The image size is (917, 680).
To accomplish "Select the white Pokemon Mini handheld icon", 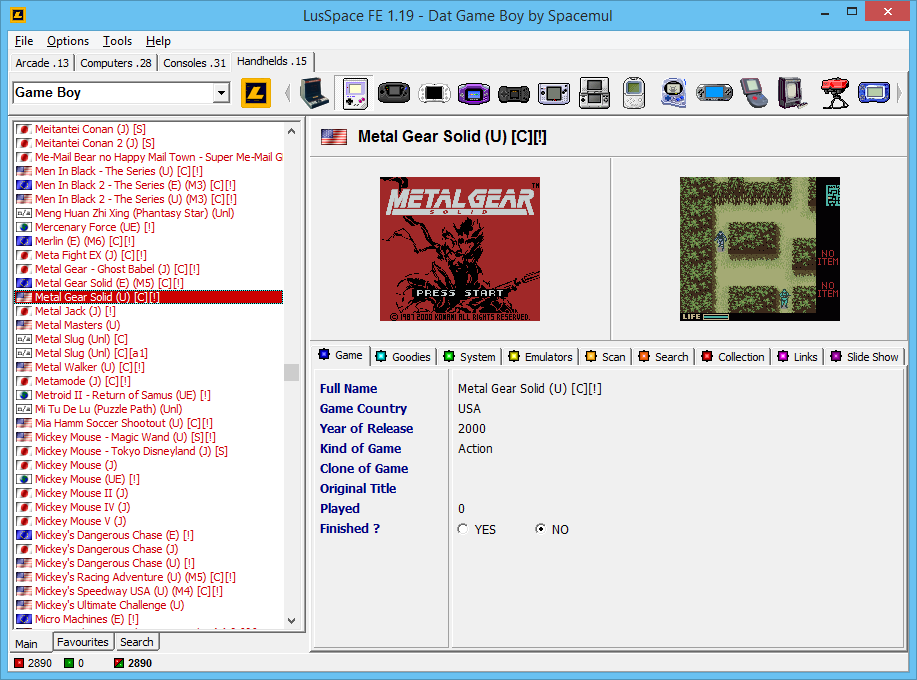I will [633, 93].
